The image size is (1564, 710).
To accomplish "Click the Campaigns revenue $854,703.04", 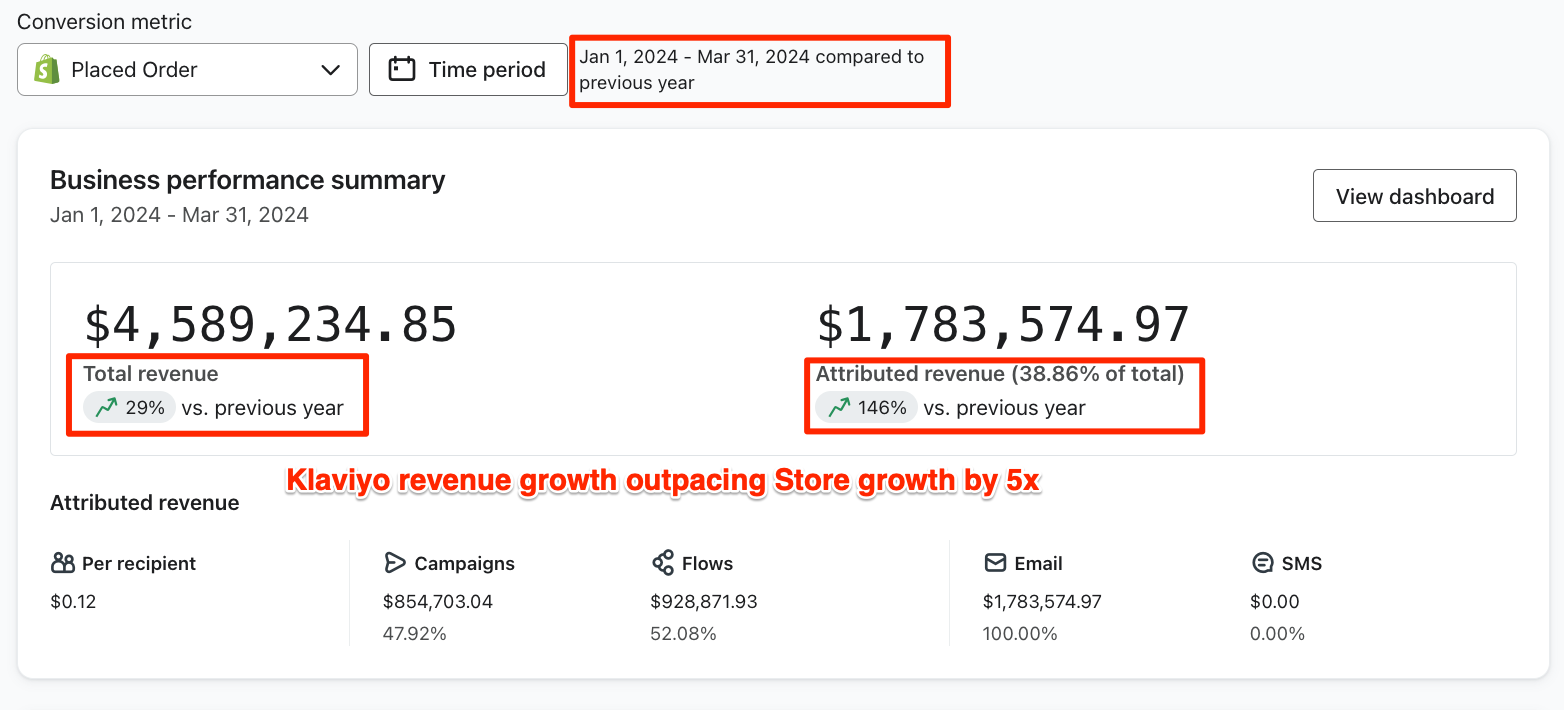I will 438,602.
